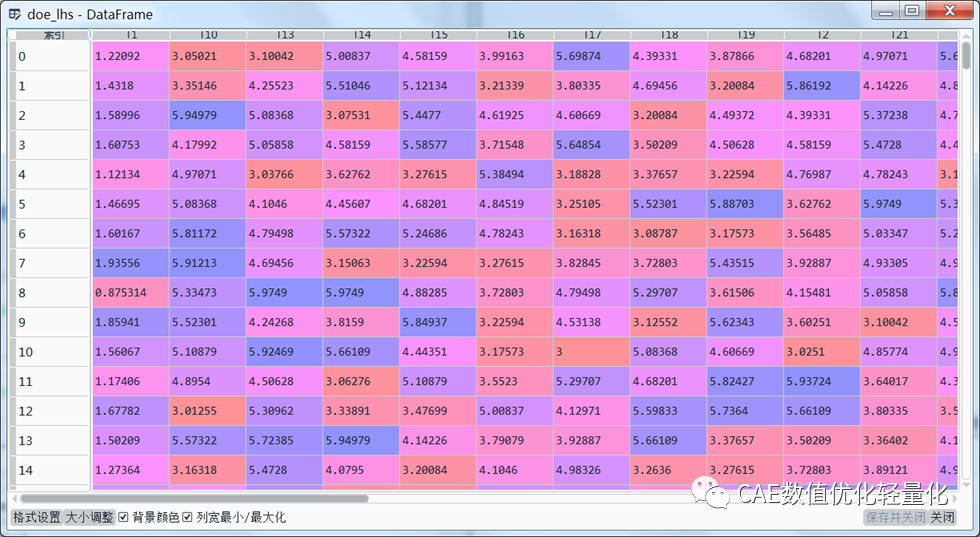The height and width of the screenshot is (537, 980).
Task: Select the cell with value 4.15481
Action: tap(822, 293)
